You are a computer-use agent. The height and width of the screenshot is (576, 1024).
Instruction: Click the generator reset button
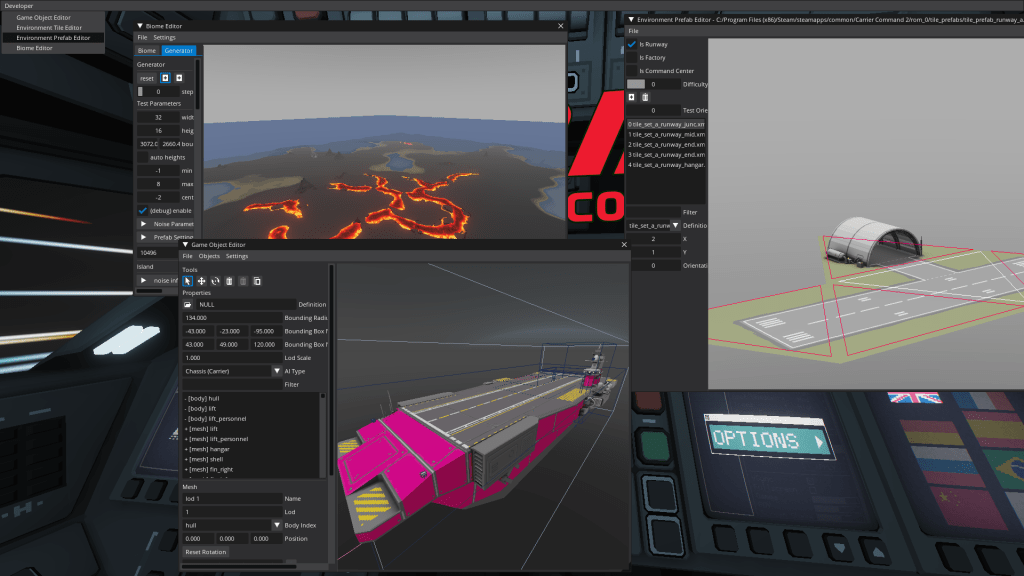[x=147, y=78]
